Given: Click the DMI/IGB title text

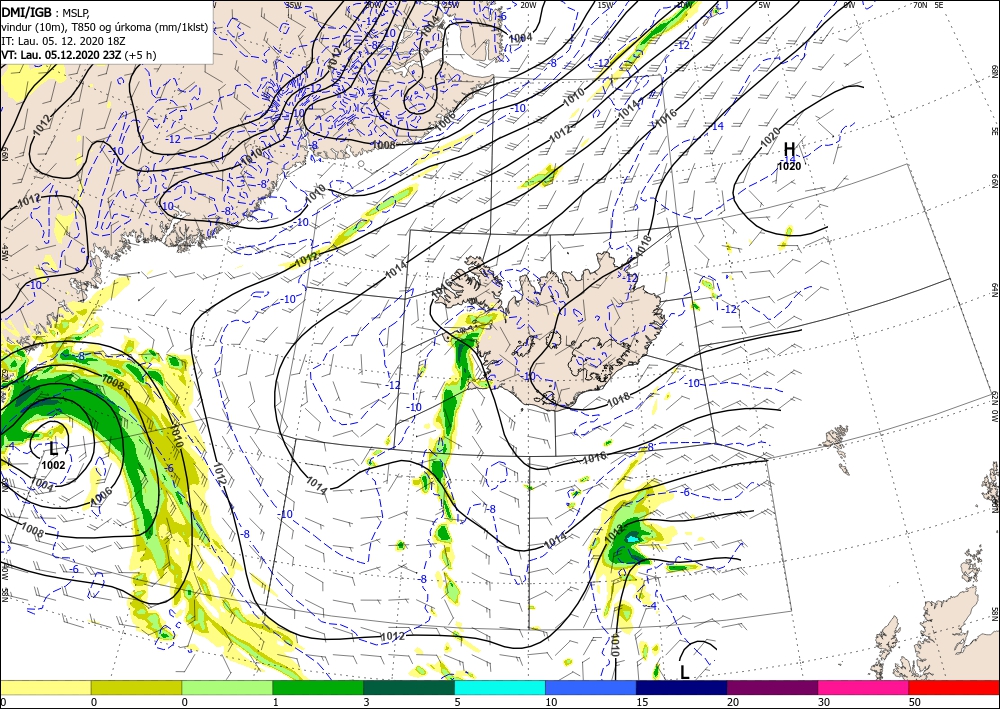Looking at the screenshot, I should 26,11.
